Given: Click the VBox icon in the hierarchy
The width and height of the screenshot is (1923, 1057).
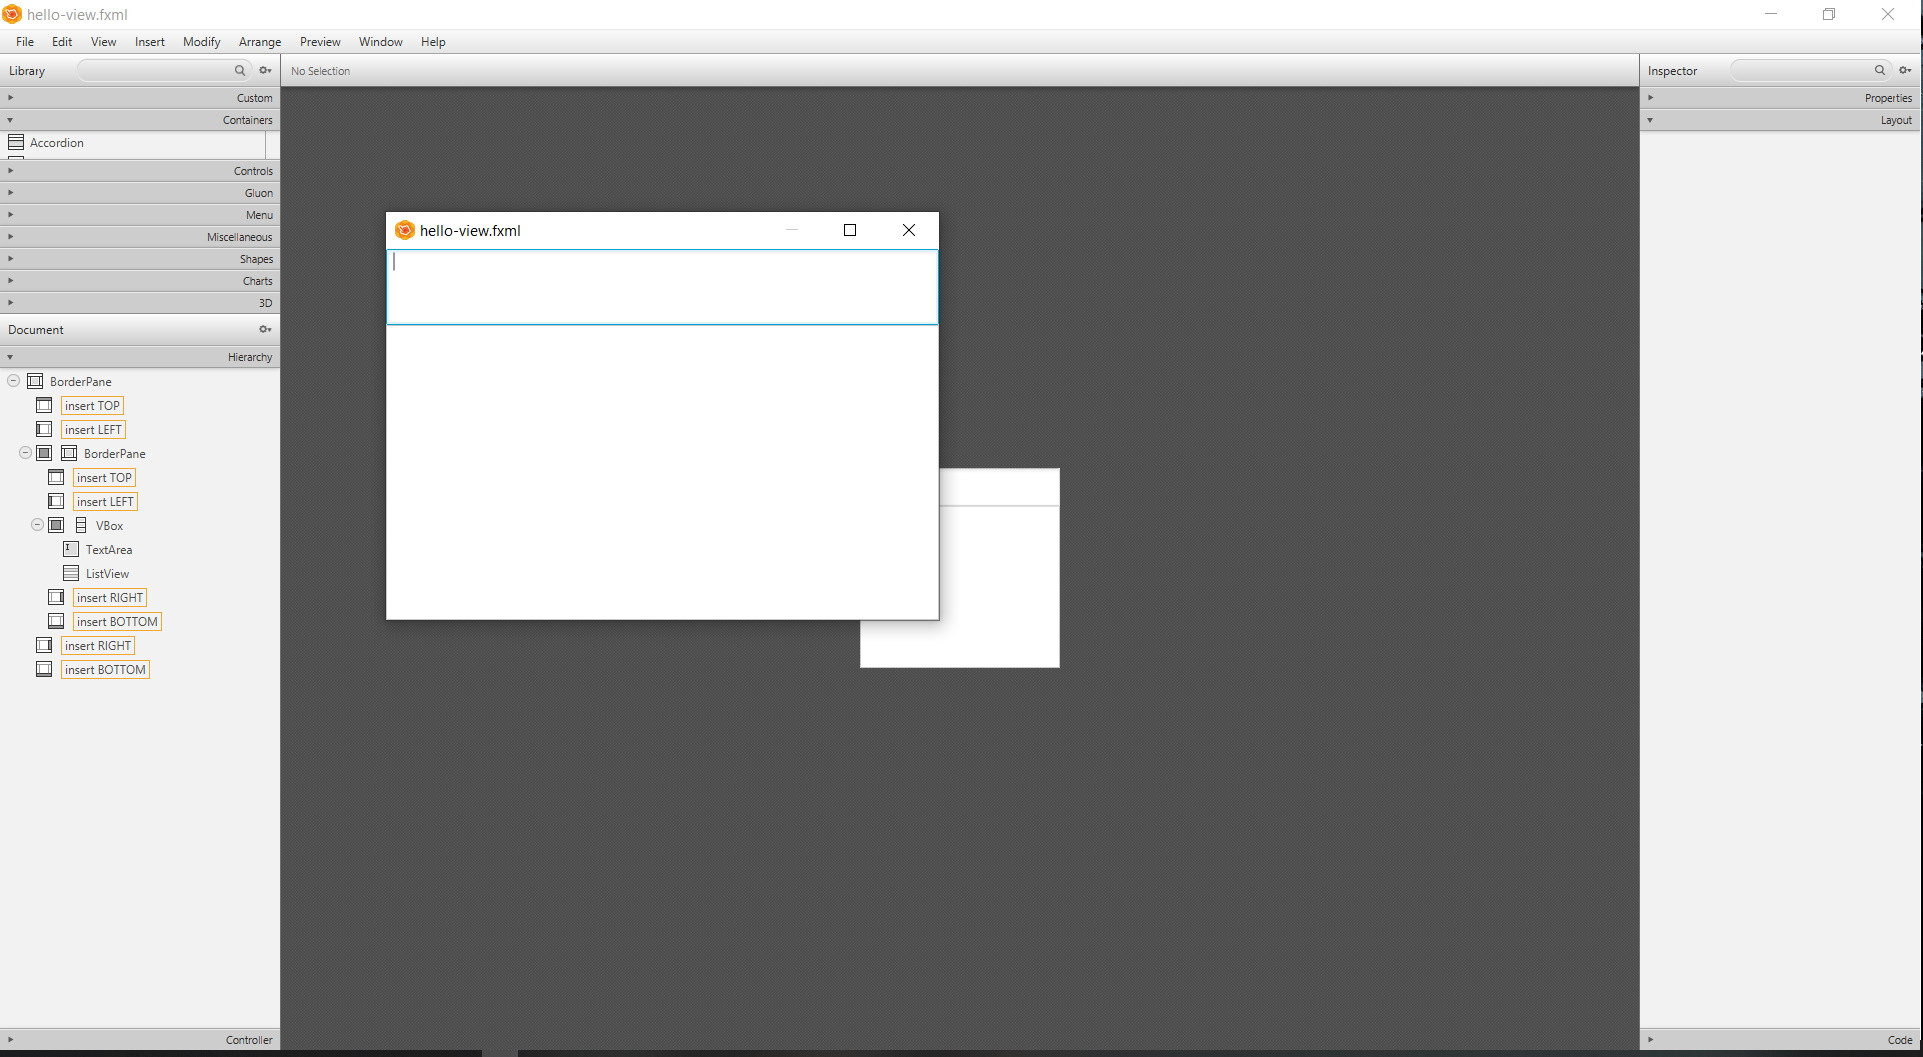Looking at the screenshot, I should click(x=82, y=525).
